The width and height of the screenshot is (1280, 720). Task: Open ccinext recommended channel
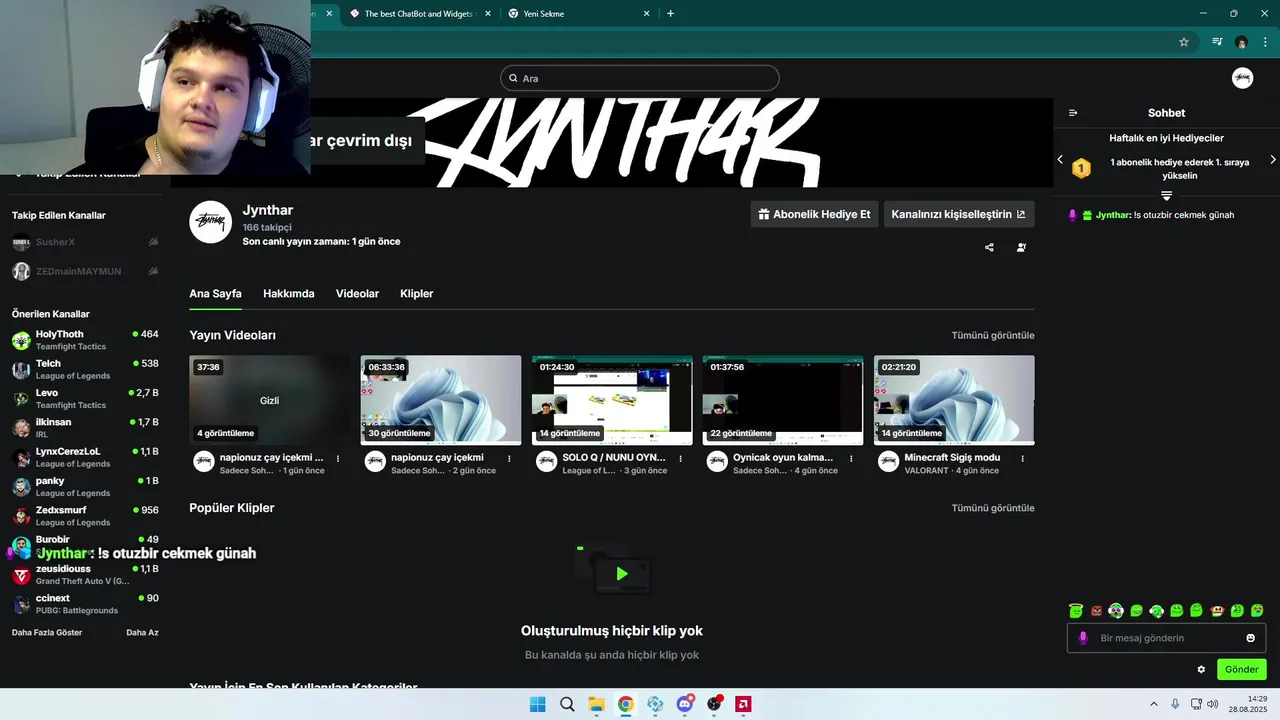pos(85,604)
